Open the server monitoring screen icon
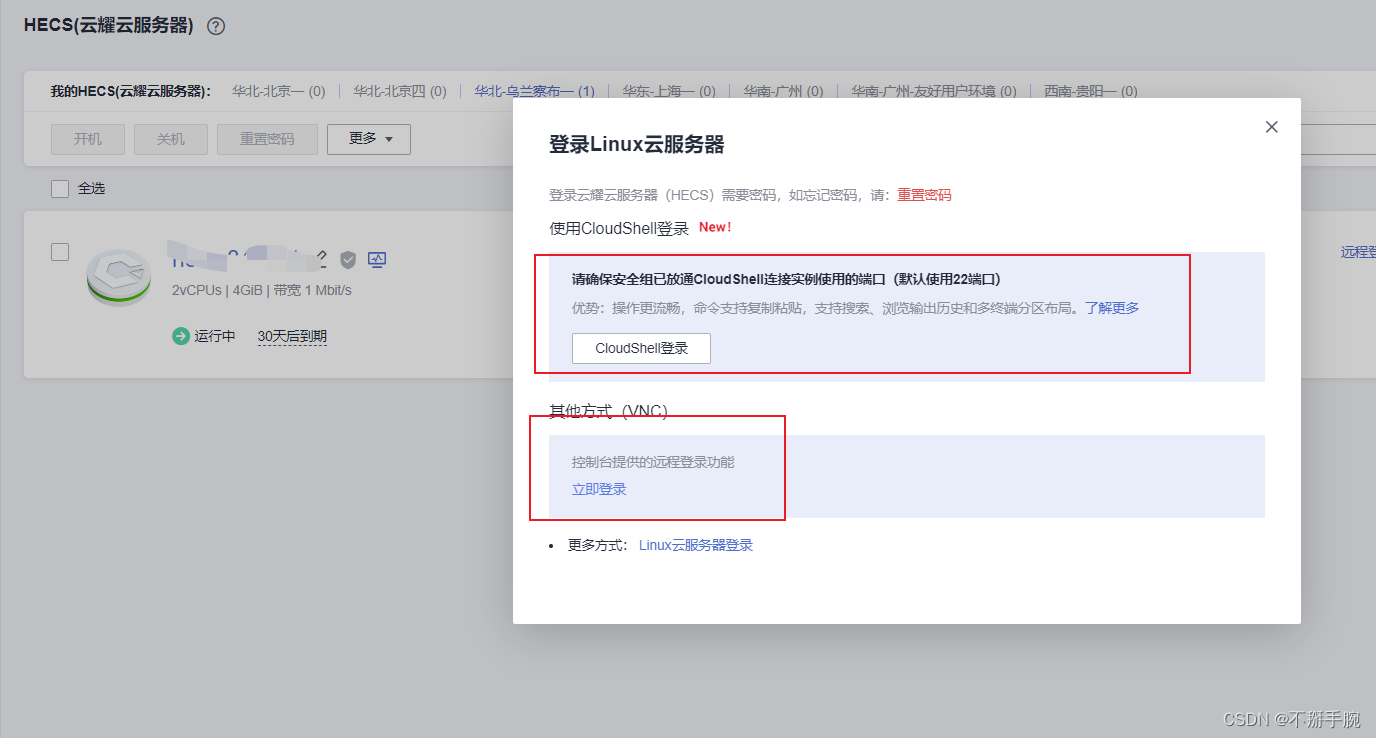The width and height of the screenshot is (1376, 738). [x=377, y=260]
